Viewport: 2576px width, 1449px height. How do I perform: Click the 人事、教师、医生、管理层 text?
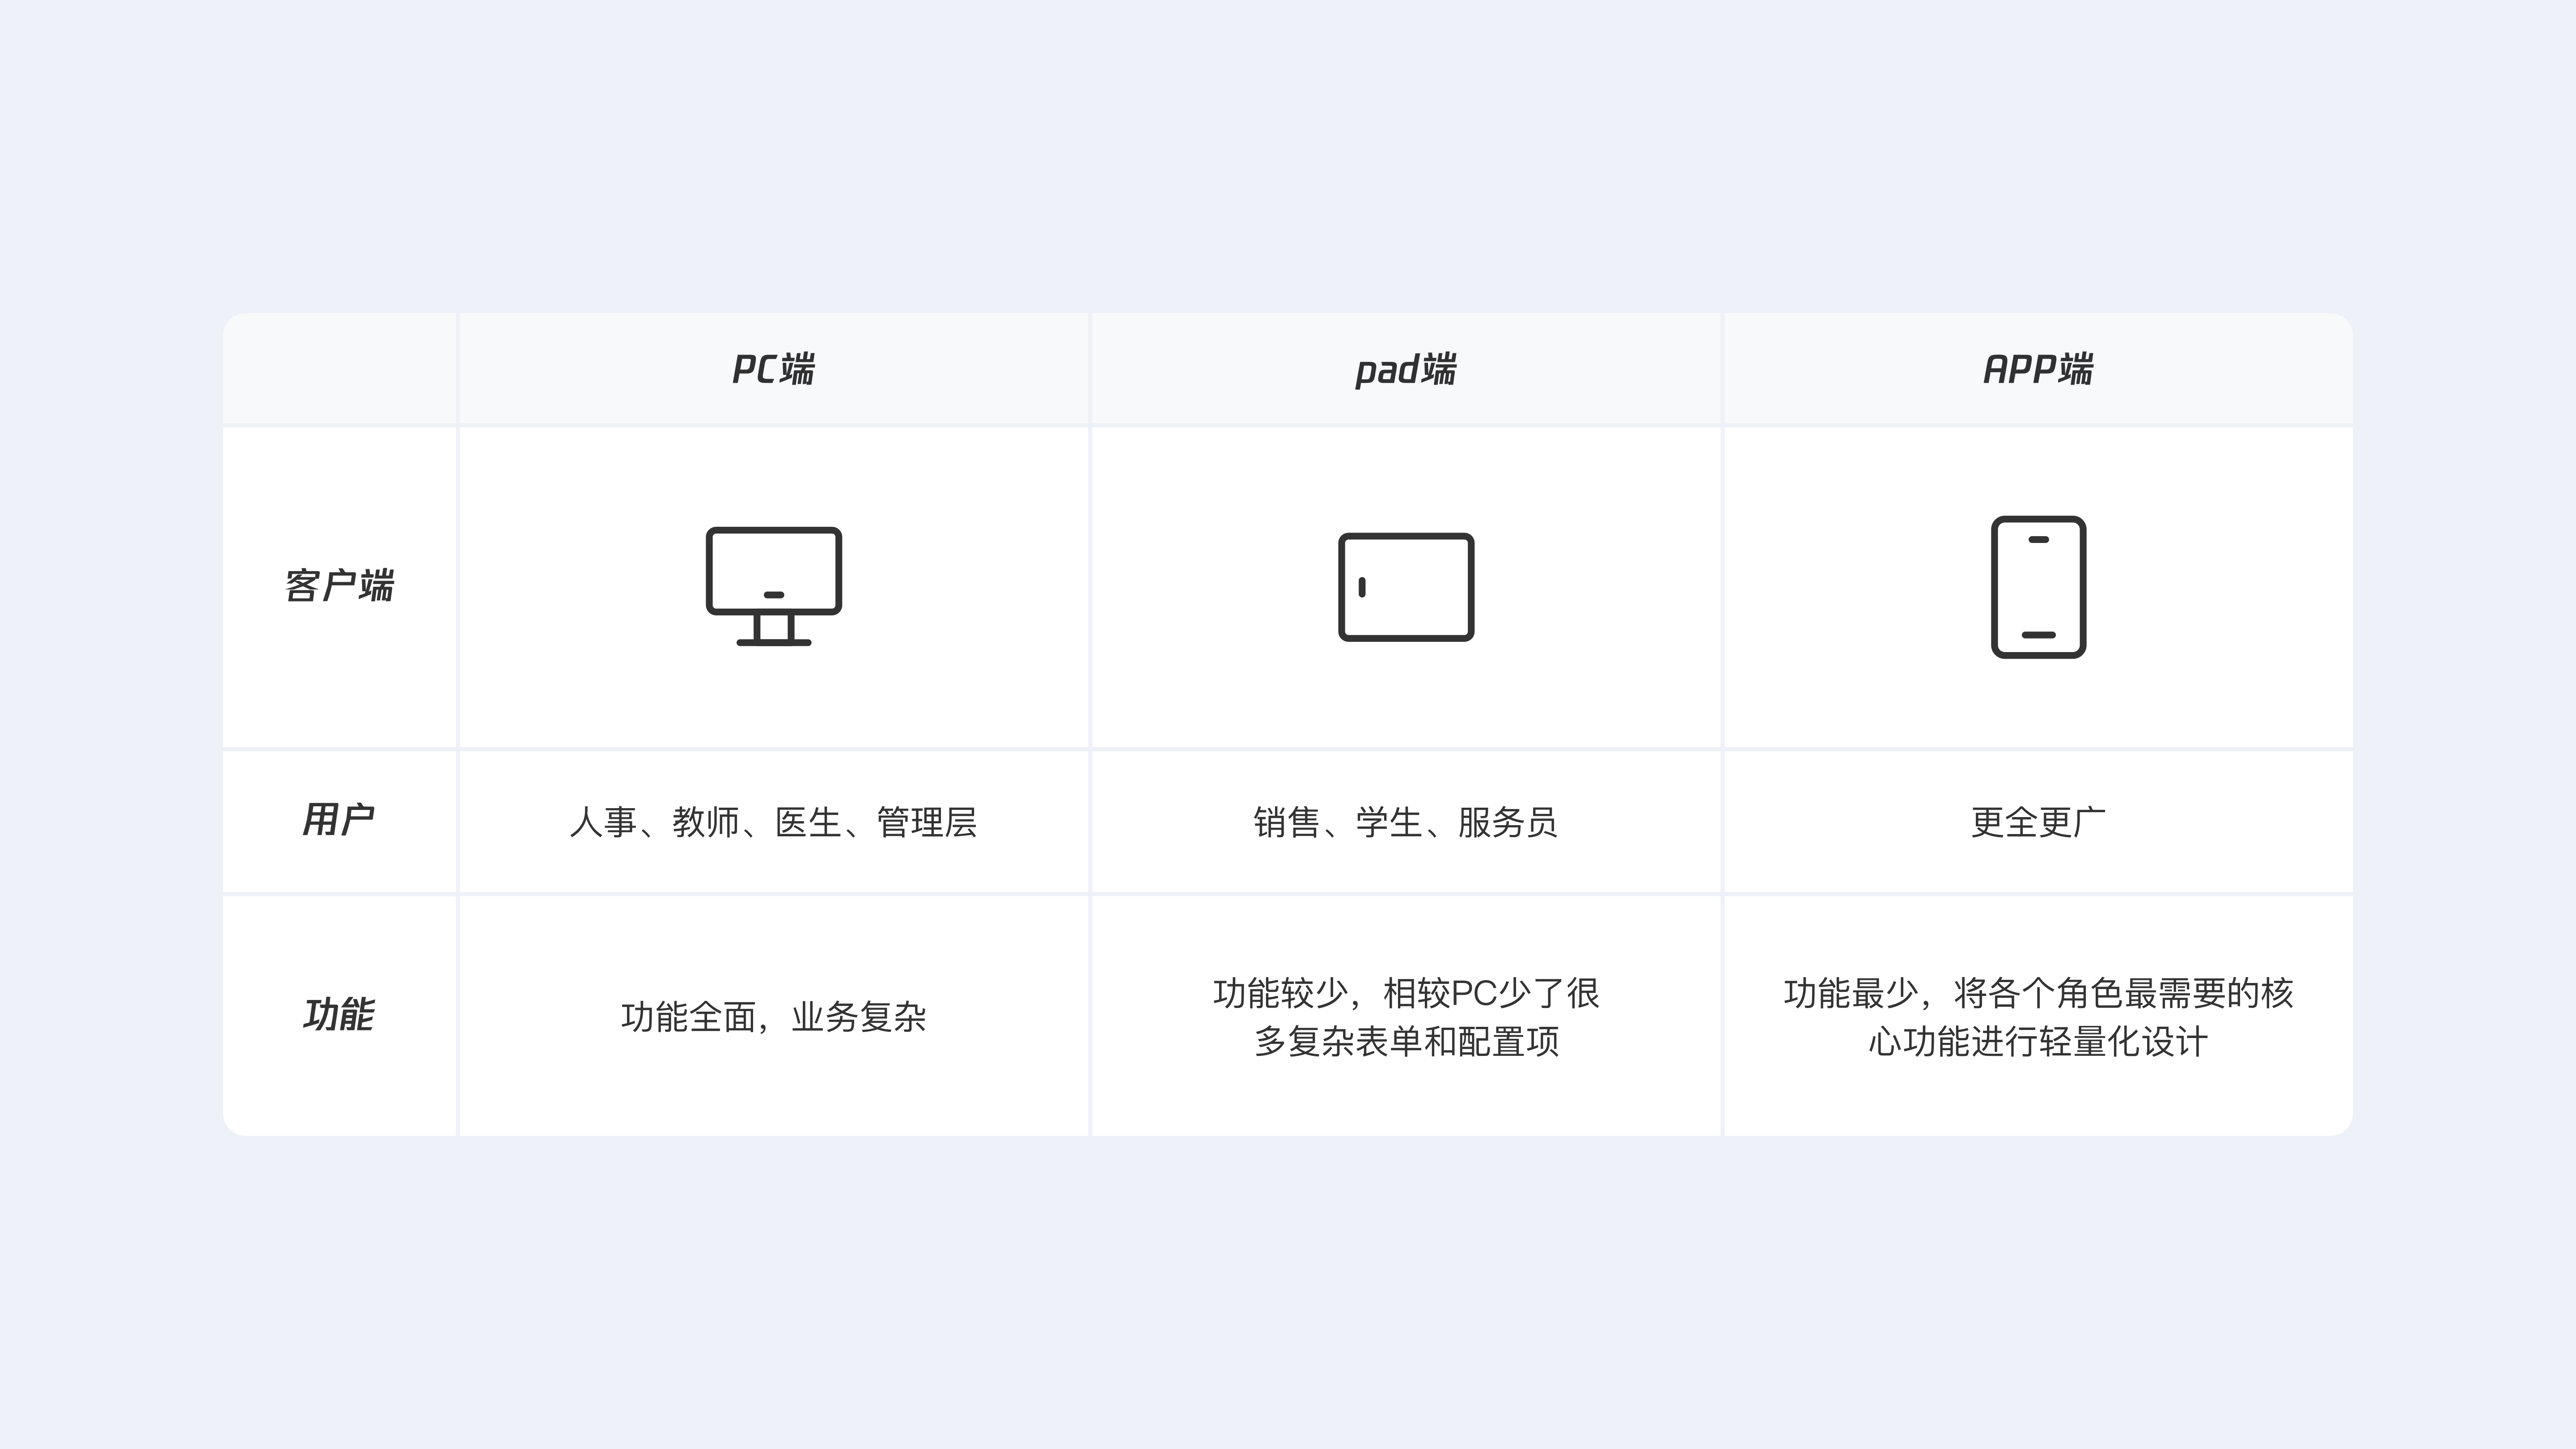click(x=773, y=822)
